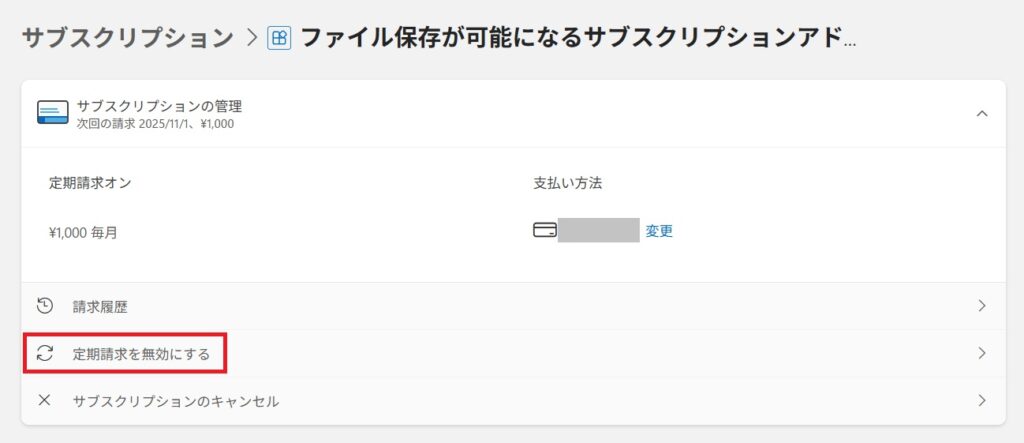This screenshot has height=443, width=1024.
Task: Click the サブスクリプションの管理 header text
Action: 159,105
